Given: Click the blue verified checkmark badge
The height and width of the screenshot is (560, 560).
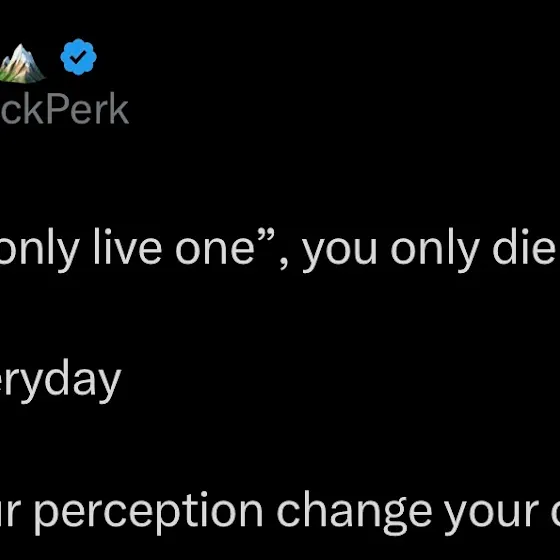Looking at the screenshot, I should click(x=78, y=57).
